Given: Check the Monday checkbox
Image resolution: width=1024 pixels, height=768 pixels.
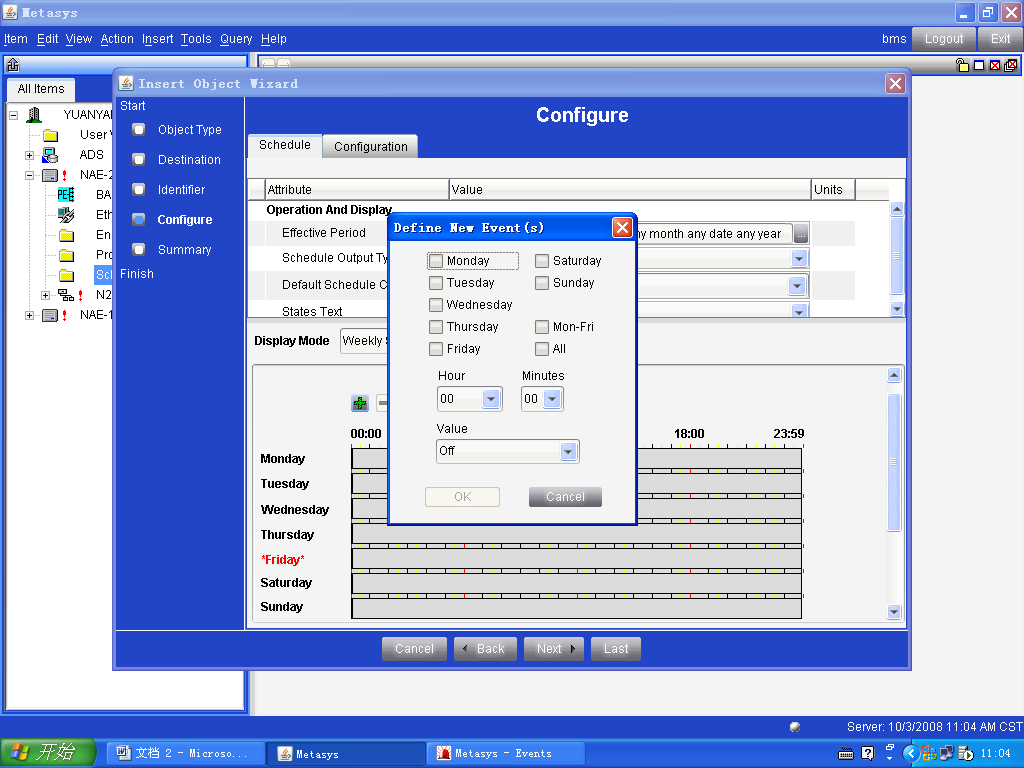Looking at the screenshot, I should pos(436,261).
